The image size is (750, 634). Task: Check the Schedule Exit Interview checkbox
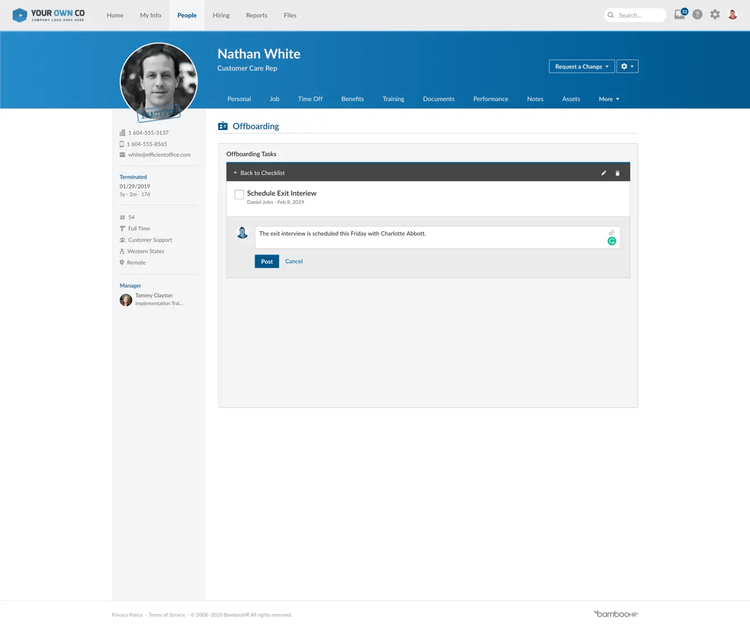click(x=239, y=194)
